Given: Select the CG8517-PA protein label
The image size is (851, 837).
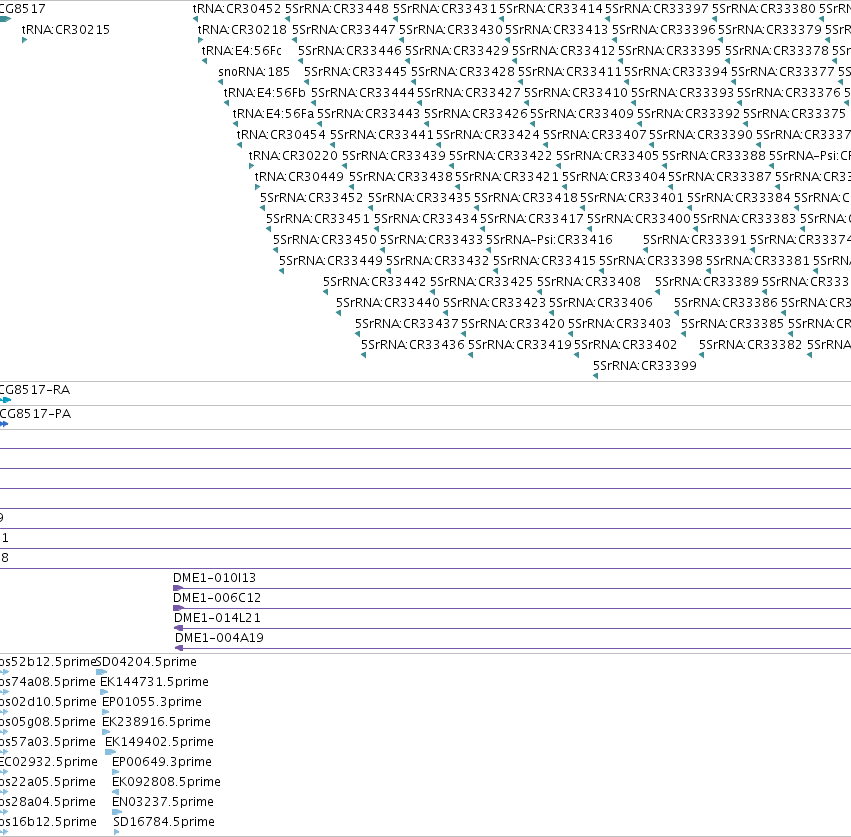Looking at the screenshot, I should (x=35, y=414).
